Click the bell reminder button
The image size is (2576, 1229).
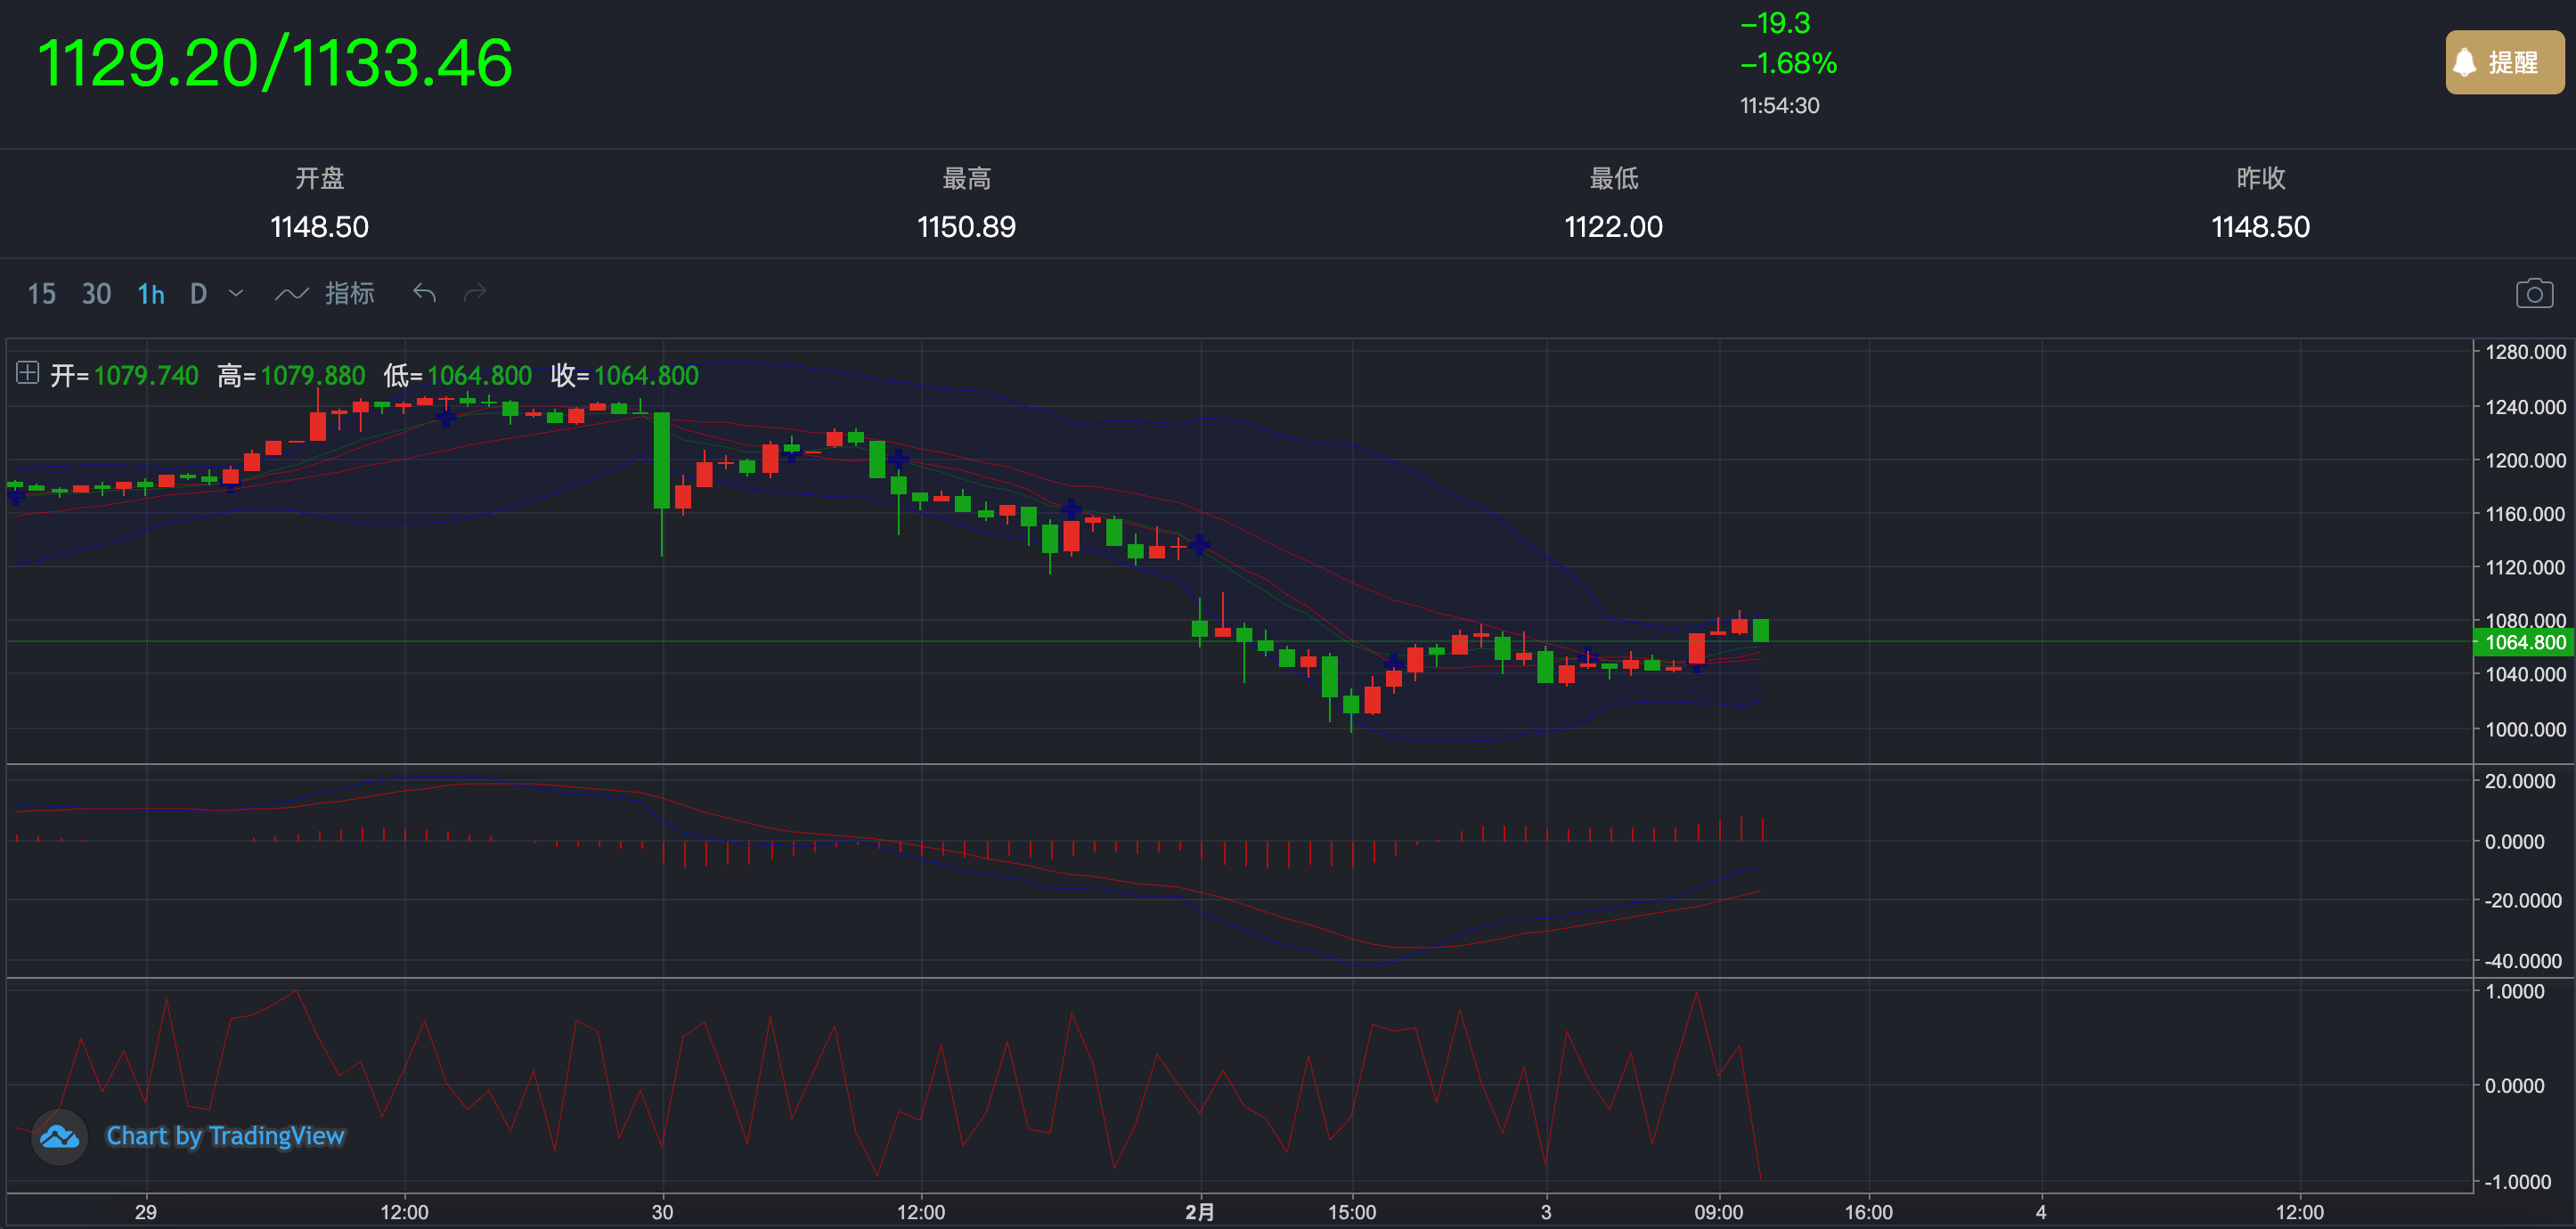tap(2503, 62)
